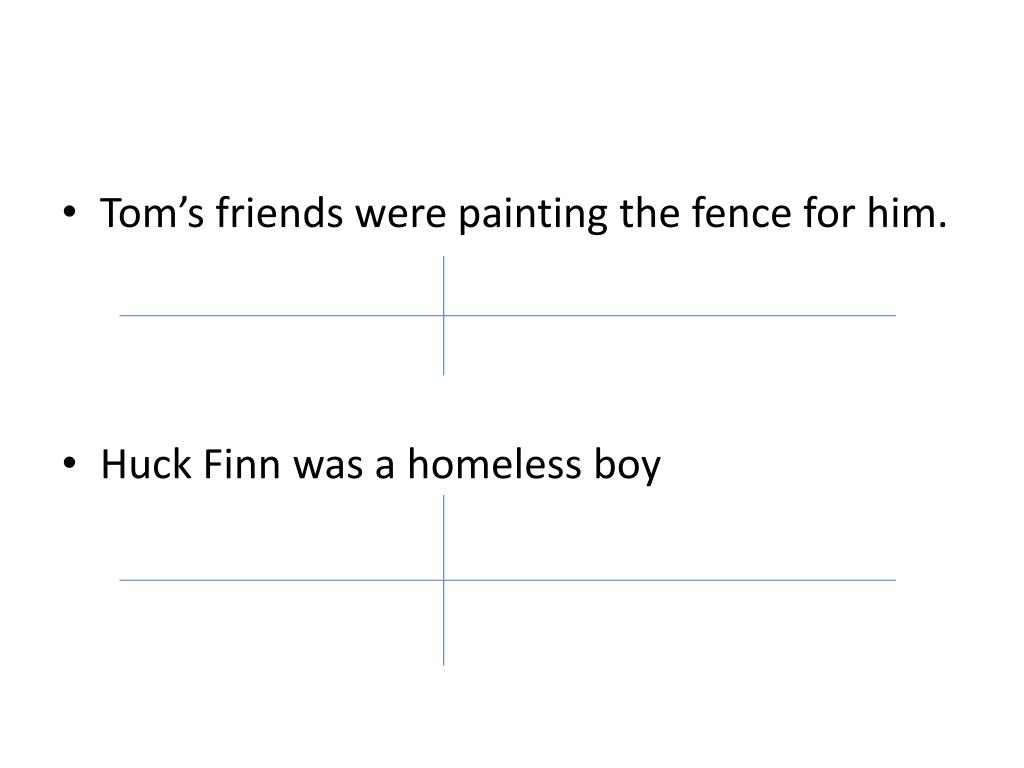This screenshot has height=768, width=1024.
Task: Click the word "Finn"
Action: 242,464
